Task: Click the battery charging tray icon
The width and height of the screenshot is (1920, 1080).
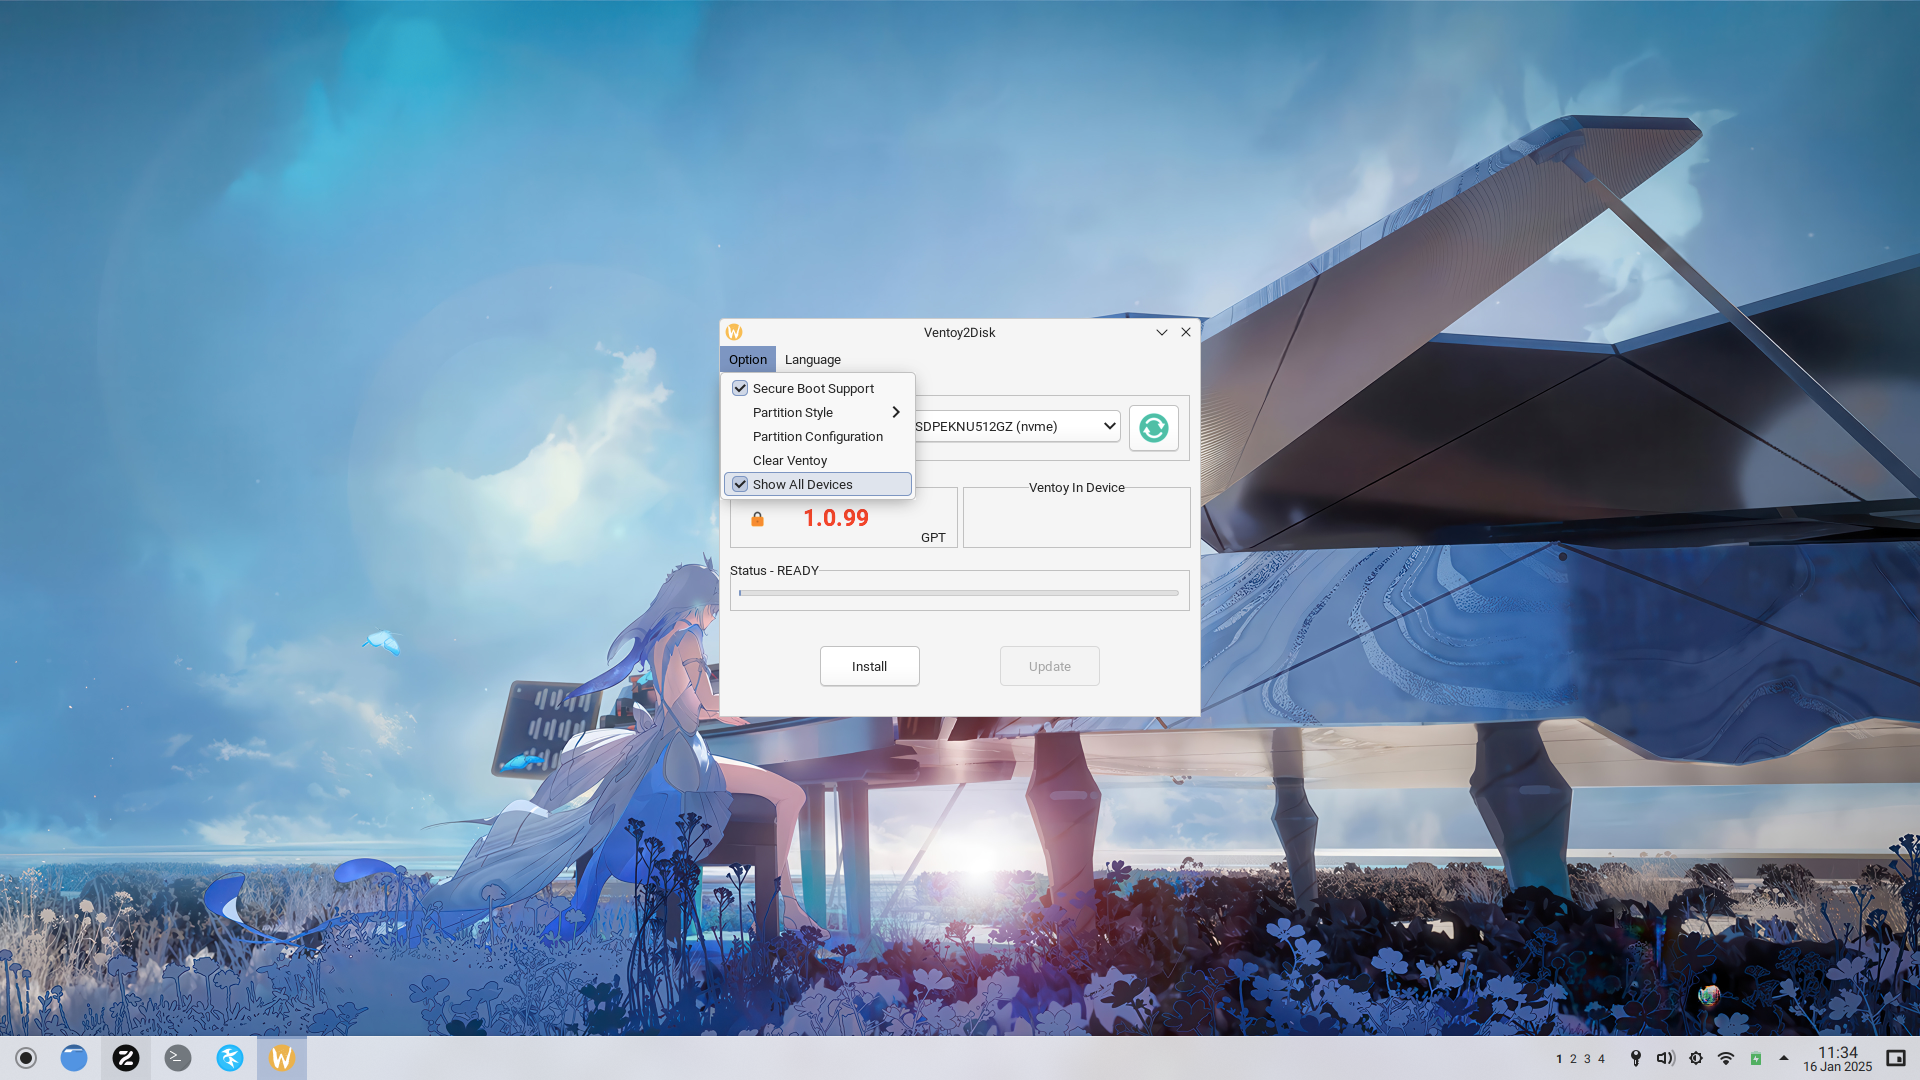Action: [x=1756, y=1058]
